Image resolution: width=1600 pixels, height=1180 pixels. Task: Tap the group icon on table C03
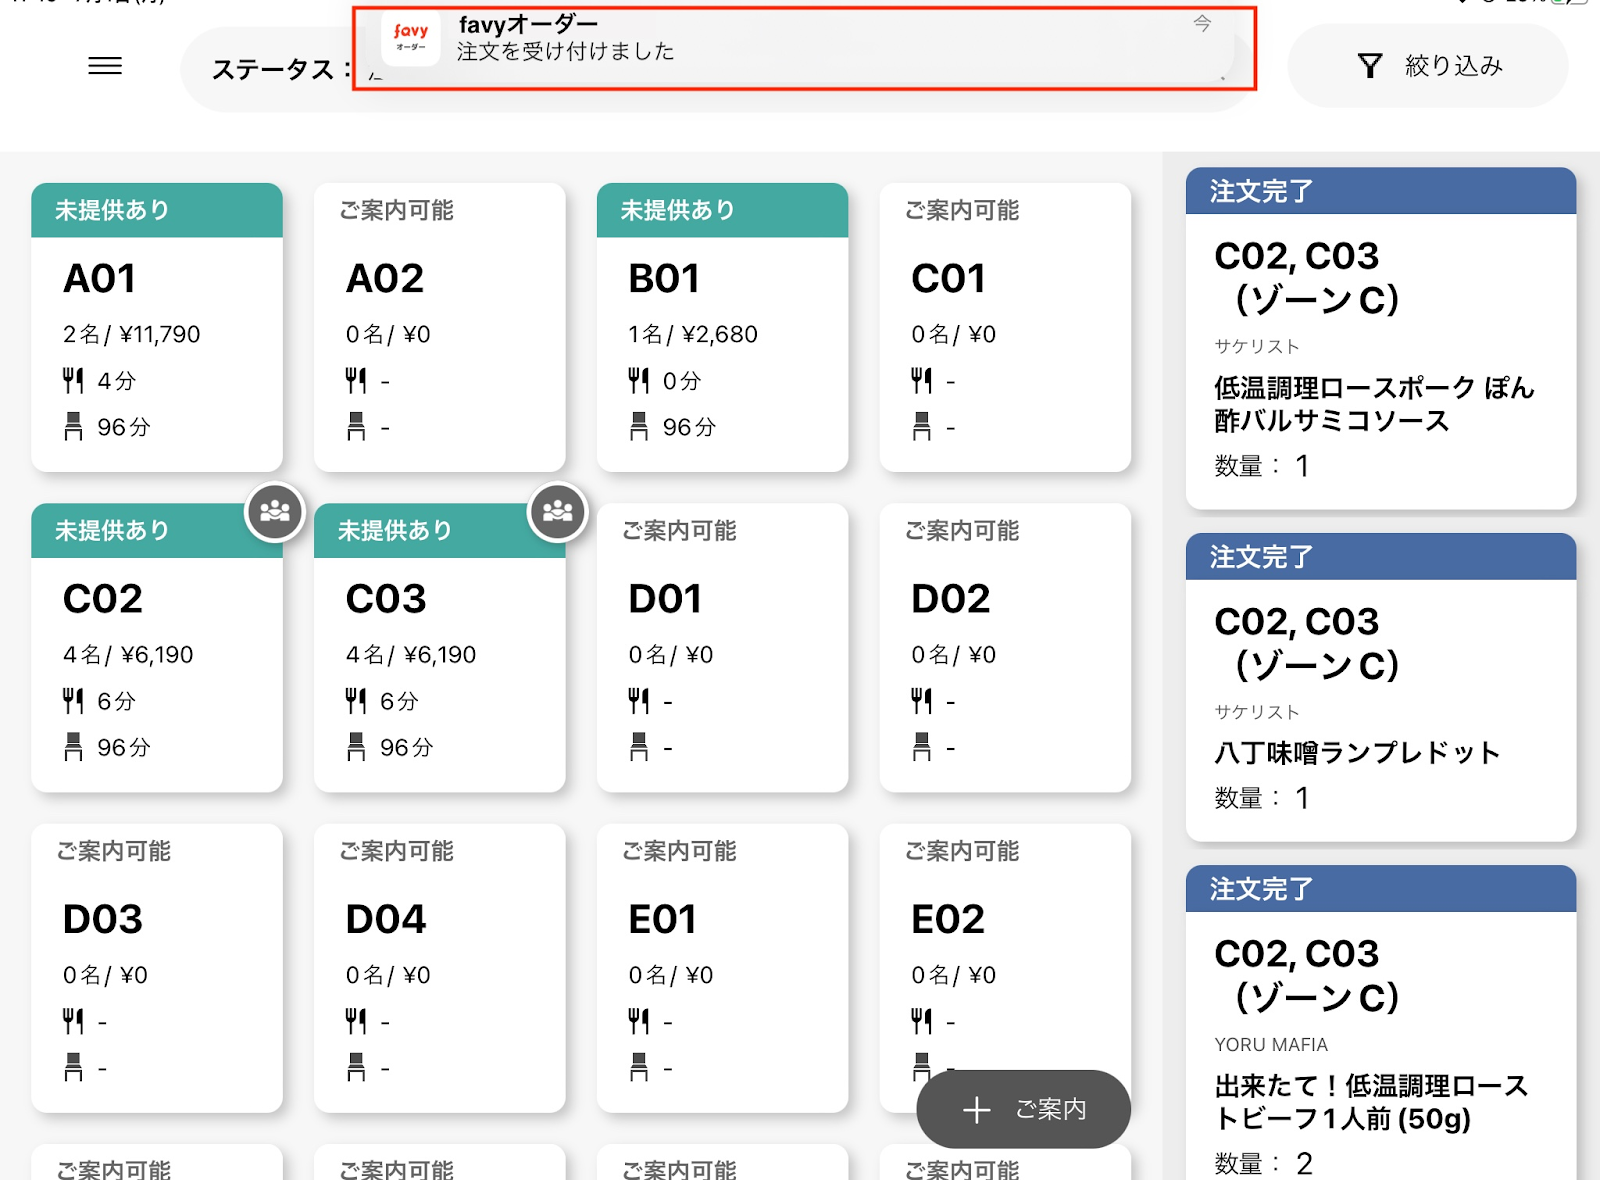click(x=558, y=512)
